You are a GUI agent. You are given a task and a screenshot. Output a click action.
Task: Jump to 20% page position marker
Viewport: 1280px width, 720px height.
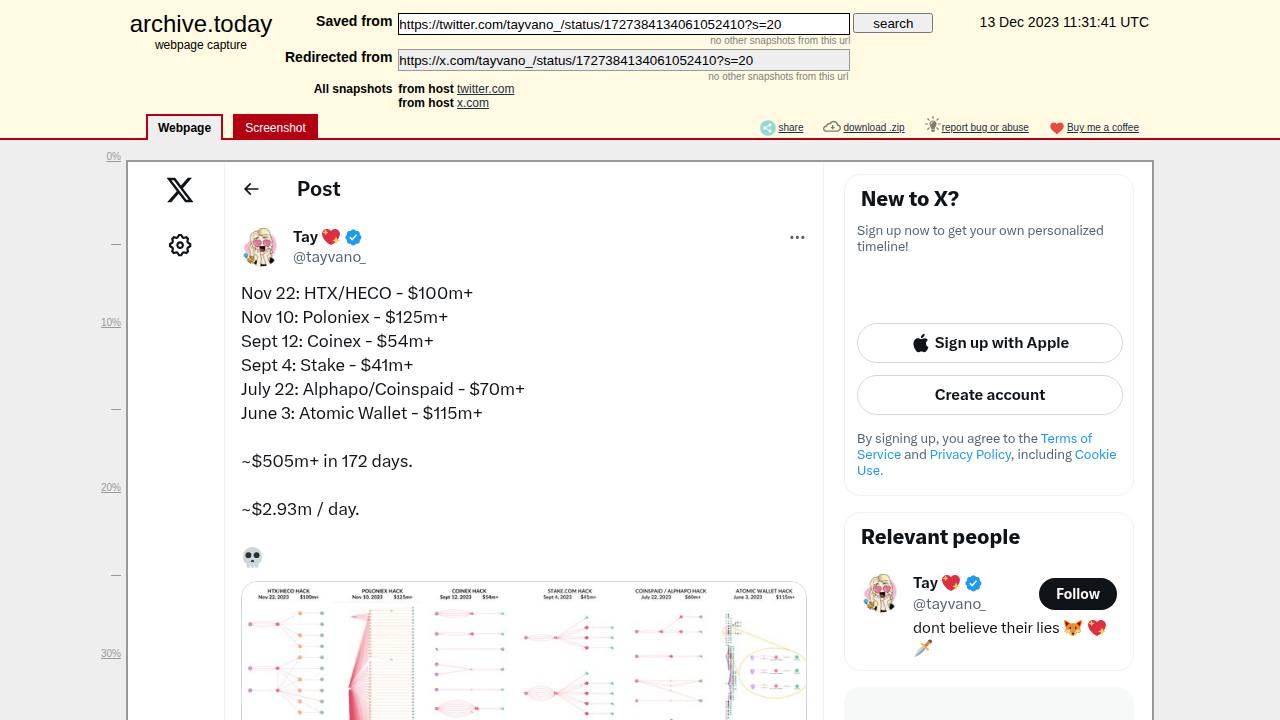point(110,488)
